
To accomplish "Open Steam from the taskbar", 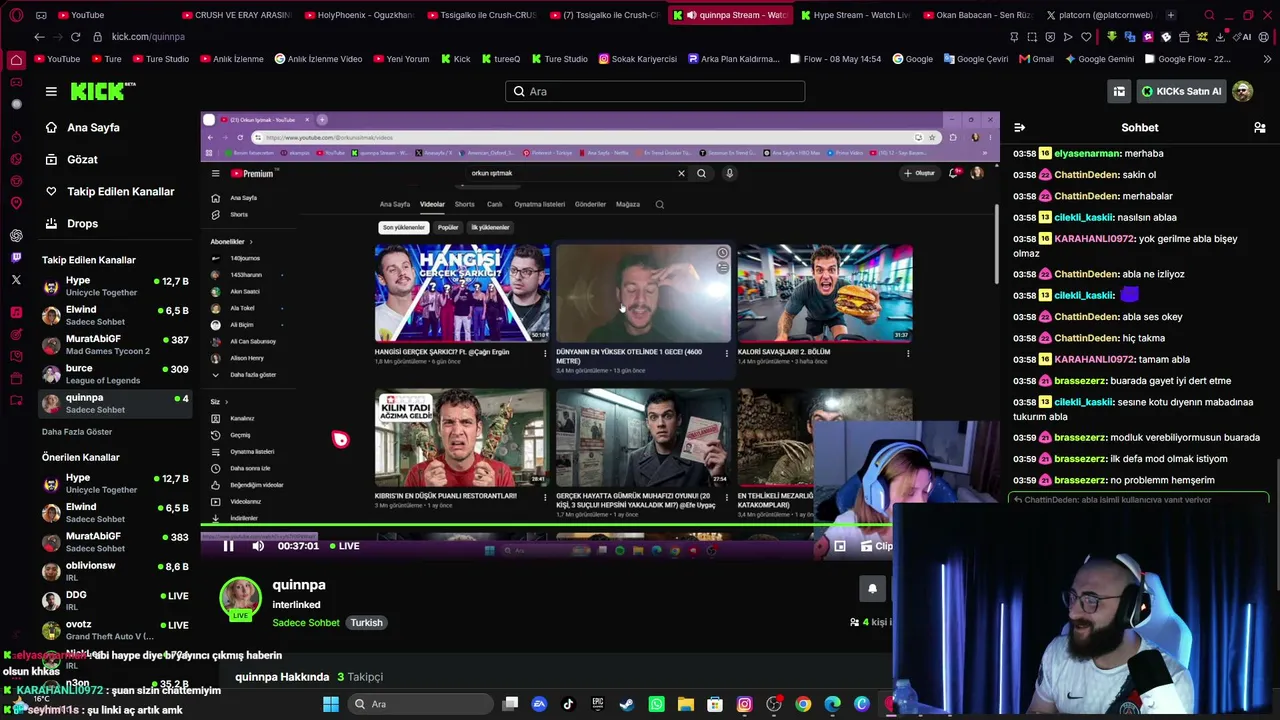I will [627, 704].
